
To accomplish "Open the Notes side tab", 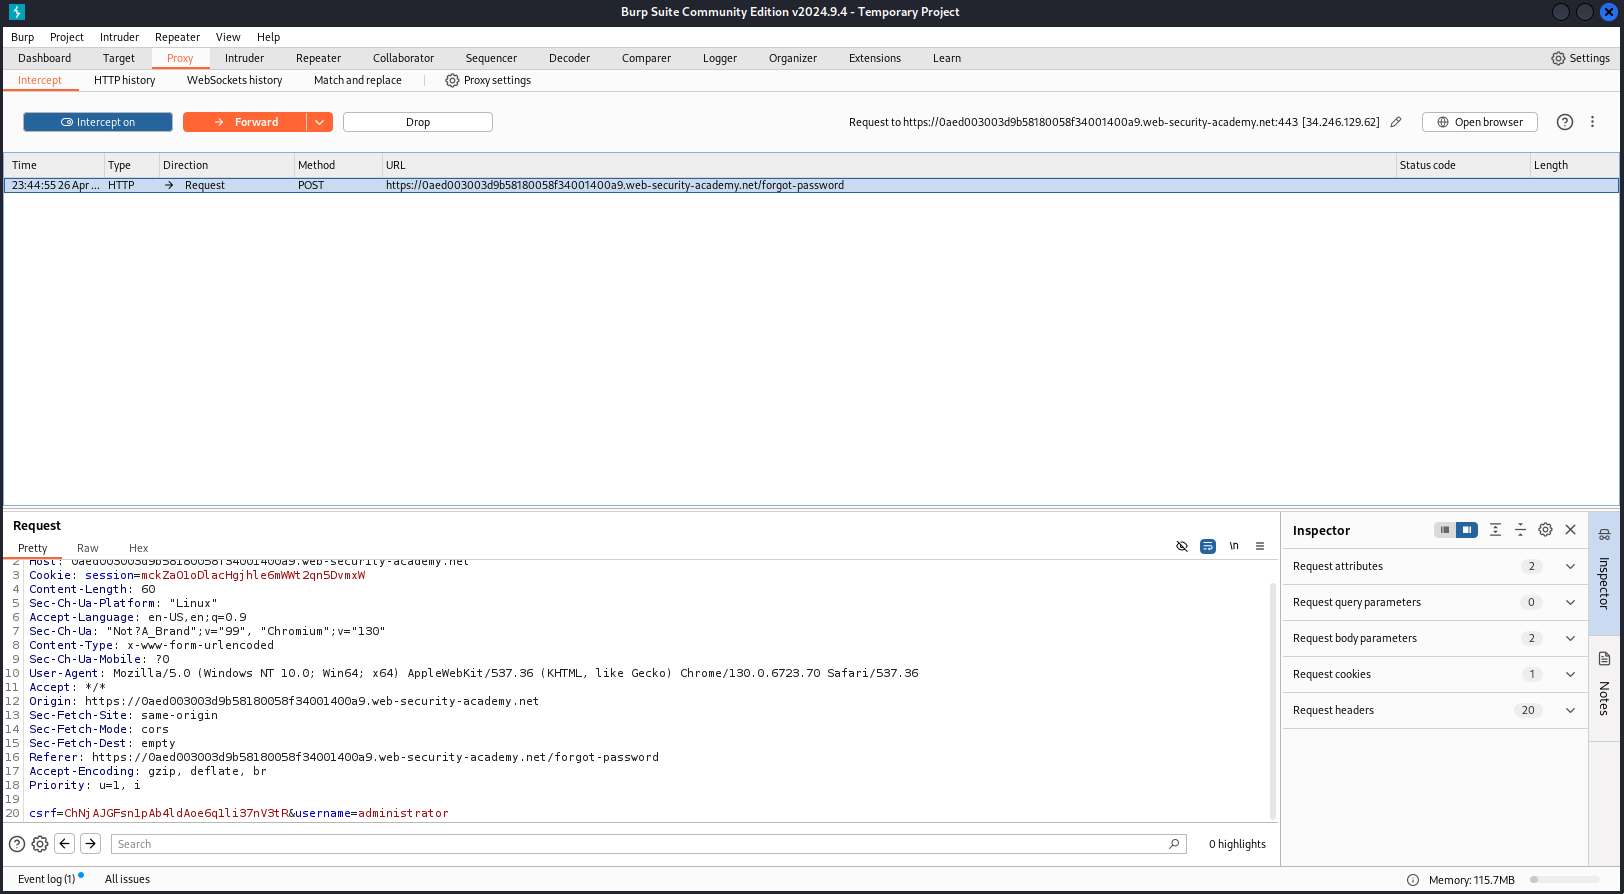I will tap(1604, 688).
